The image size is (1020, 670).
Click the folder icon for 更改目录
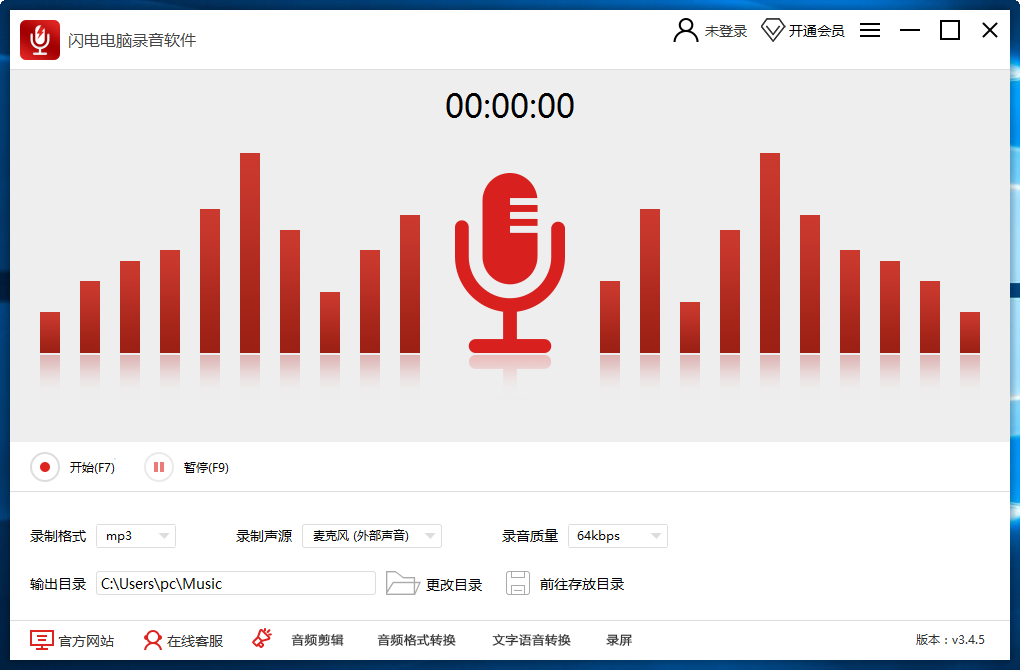(403, 582)
